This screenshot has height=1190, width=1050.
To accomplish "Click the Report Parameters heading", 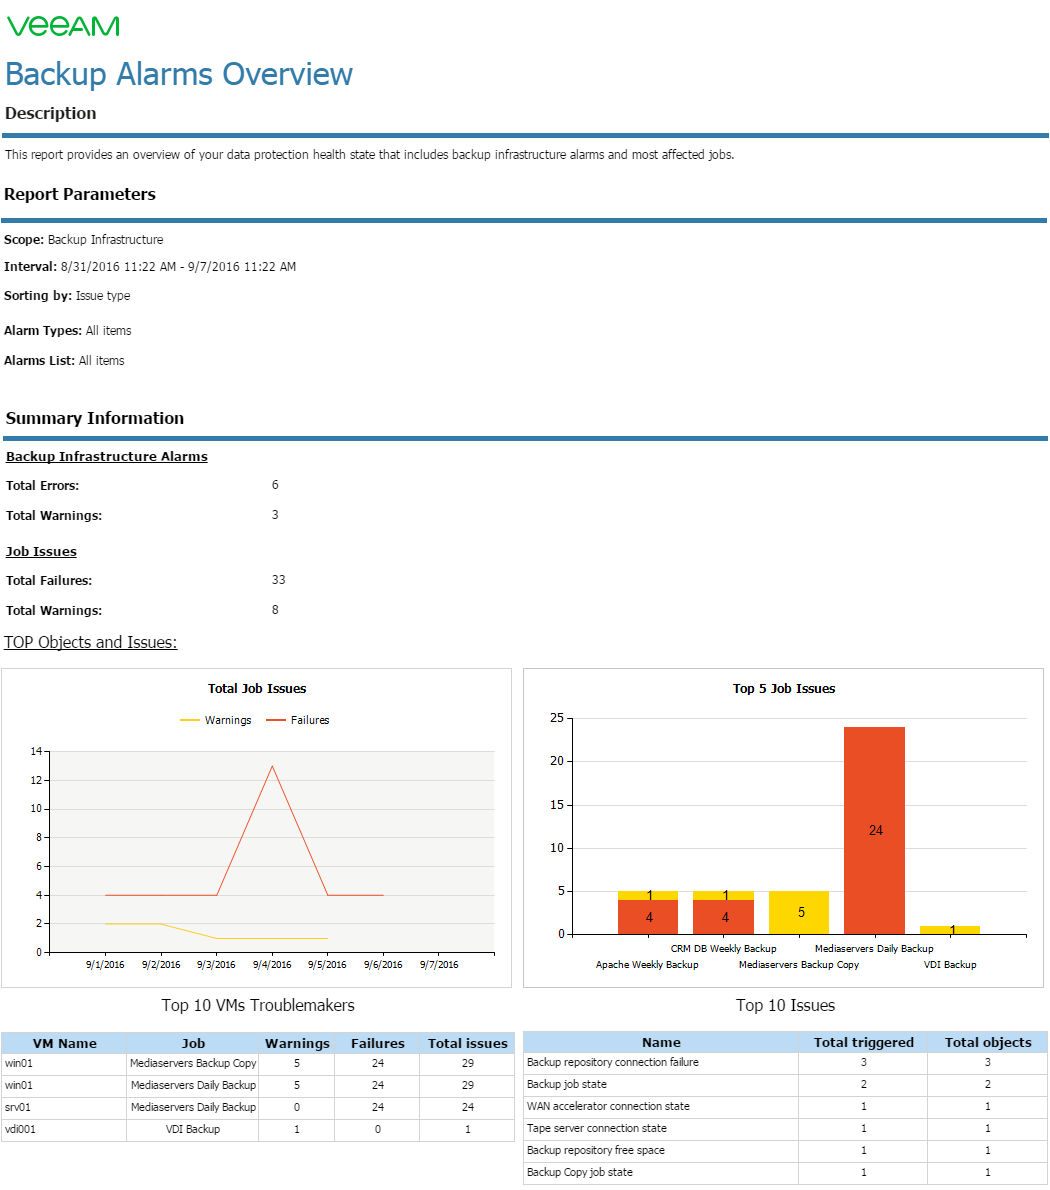I will (x=80, y=194).
